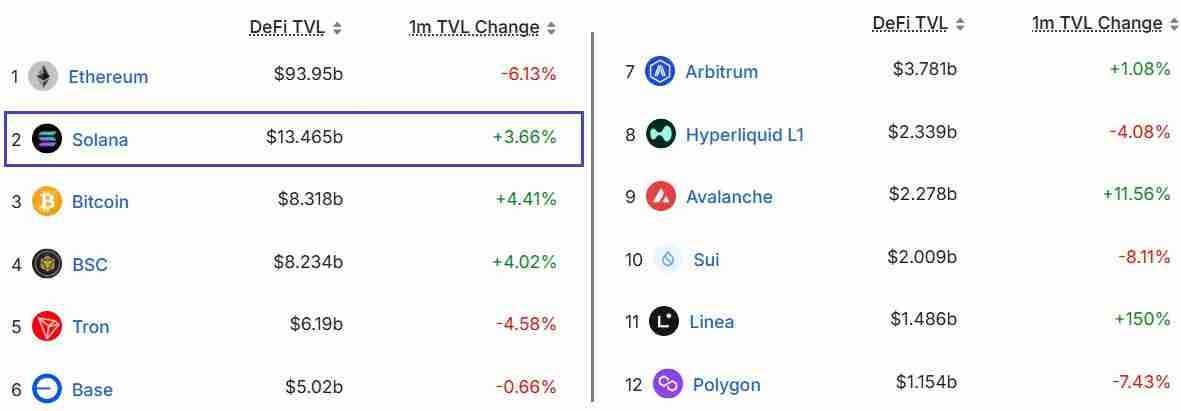Click the Linea logo icon

(664, 321)
